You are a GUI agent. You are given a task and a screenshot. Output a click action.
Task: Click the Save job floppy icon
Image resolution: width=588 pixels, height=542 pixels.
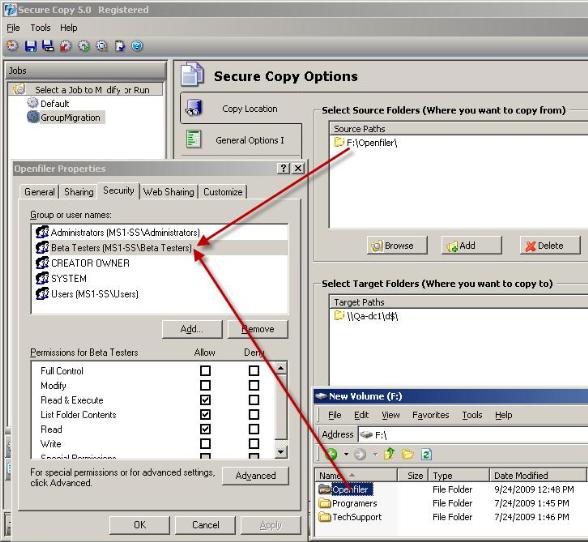click(x=30, y=46)
